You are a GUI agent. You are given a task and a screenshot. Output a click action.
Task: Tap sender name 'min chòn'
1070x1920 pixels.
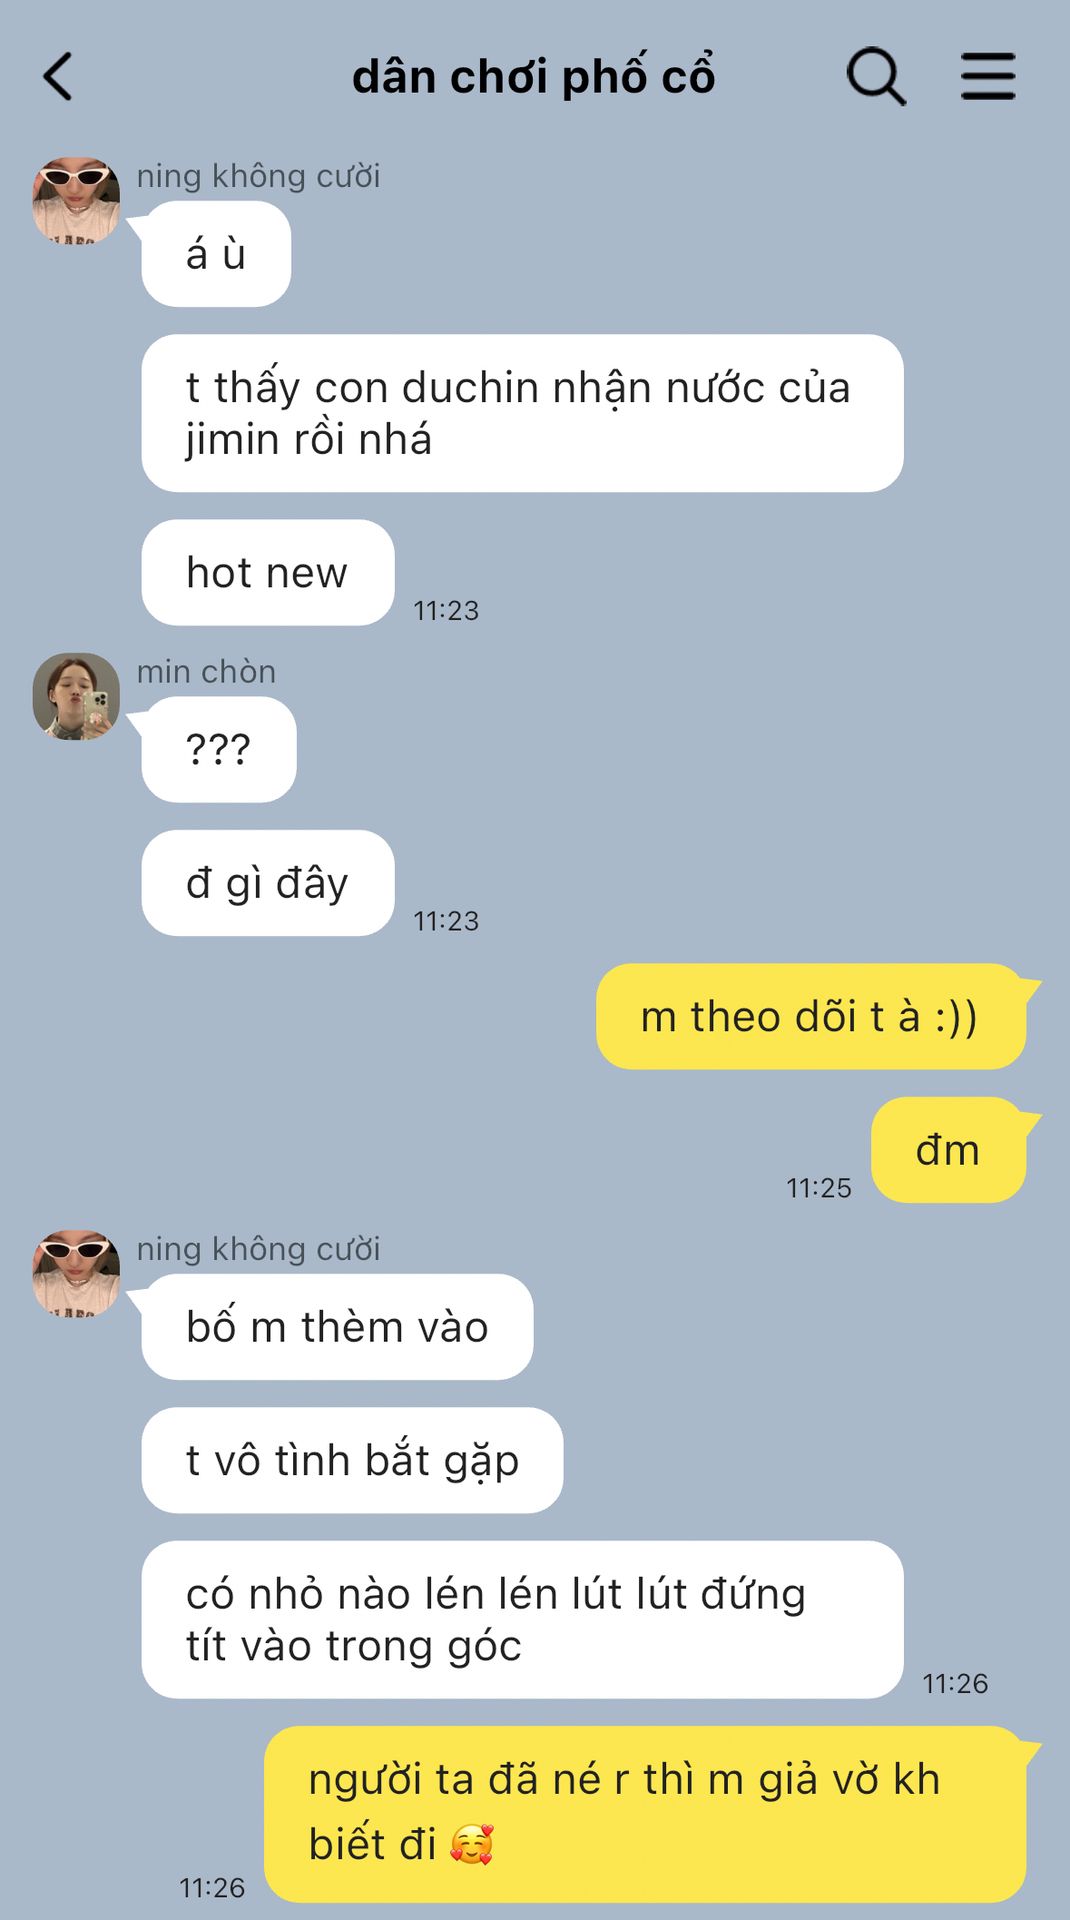[x=206, y=672]
